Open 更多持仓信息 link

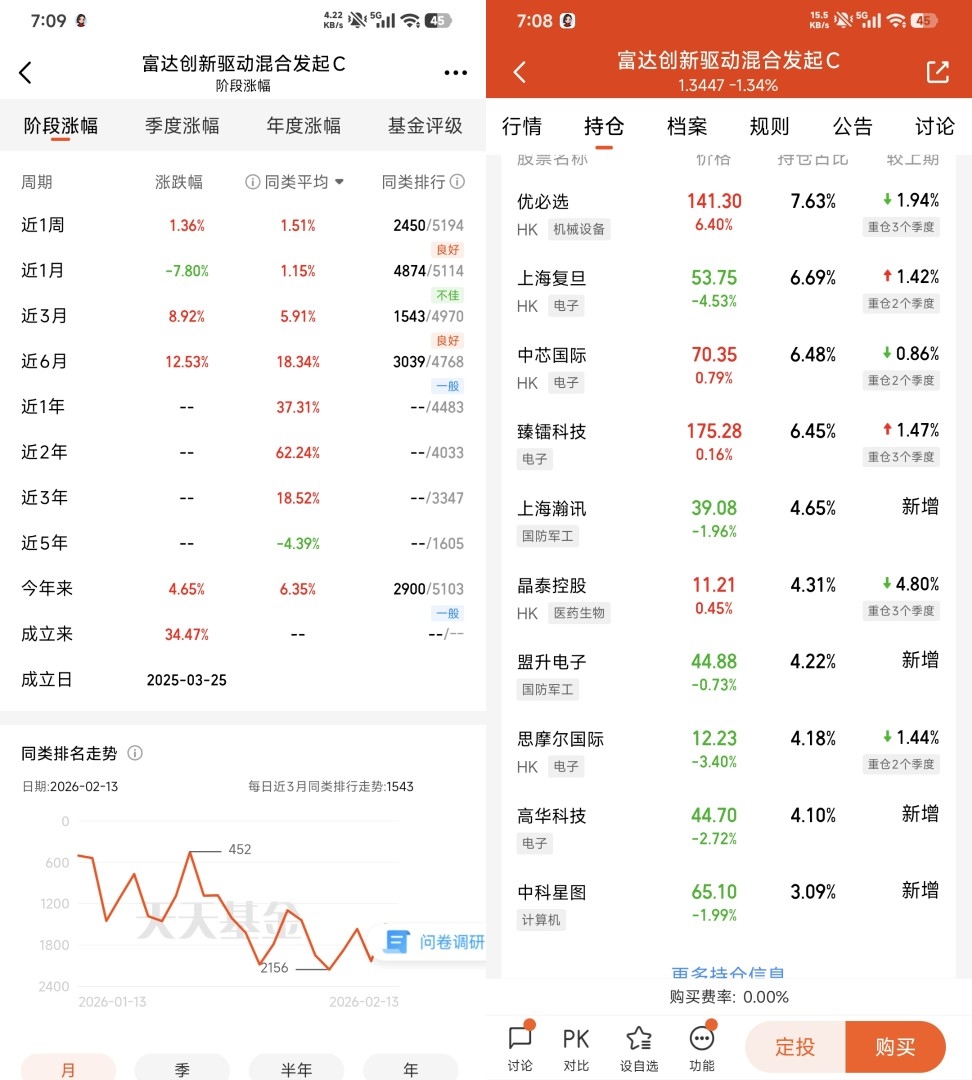click(x=728, y=971)
